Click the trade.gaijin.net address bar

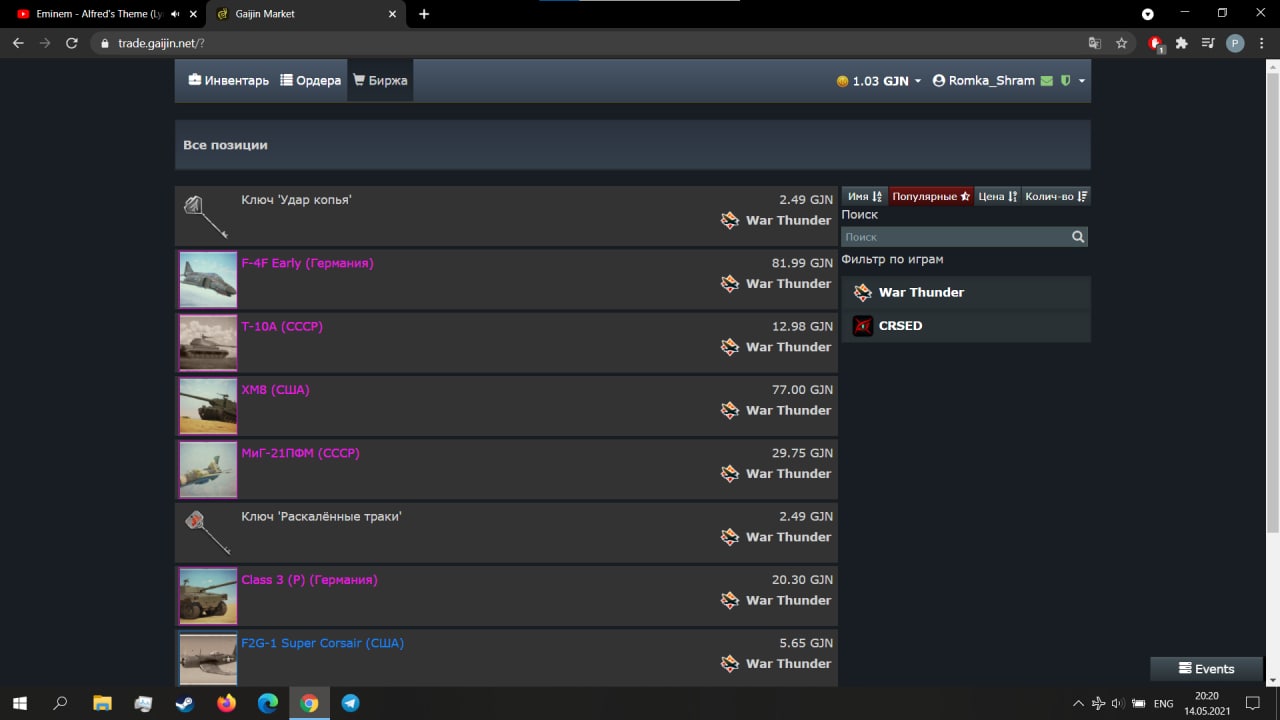tap(590, 43)
